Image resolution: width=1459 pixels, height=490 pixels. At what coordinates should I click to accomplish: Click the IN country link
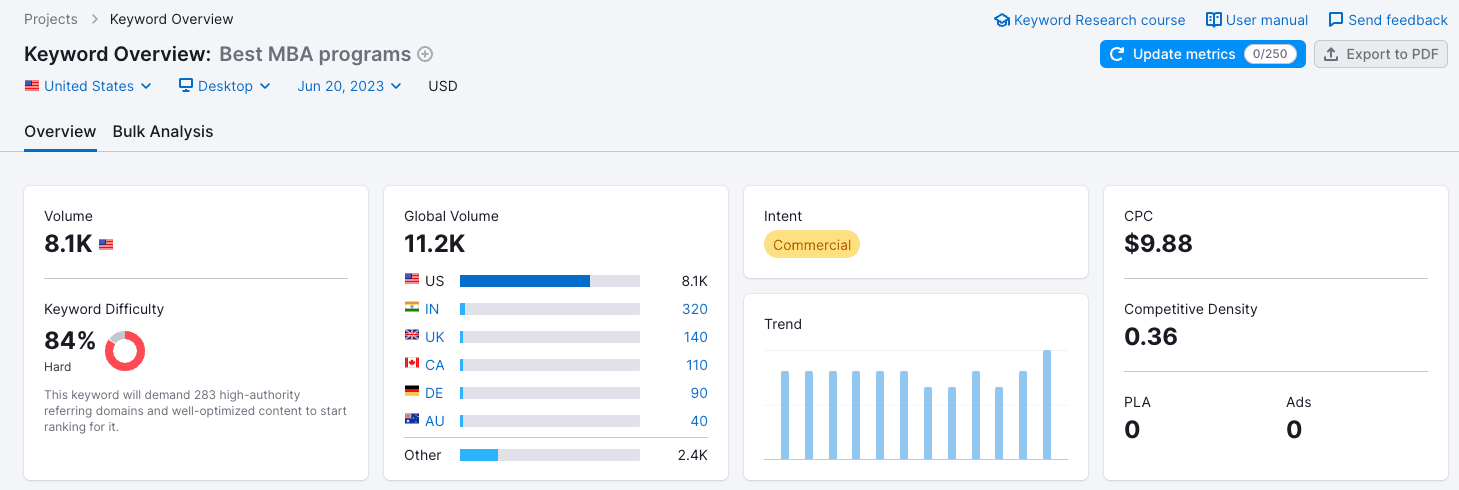(432, 309)
